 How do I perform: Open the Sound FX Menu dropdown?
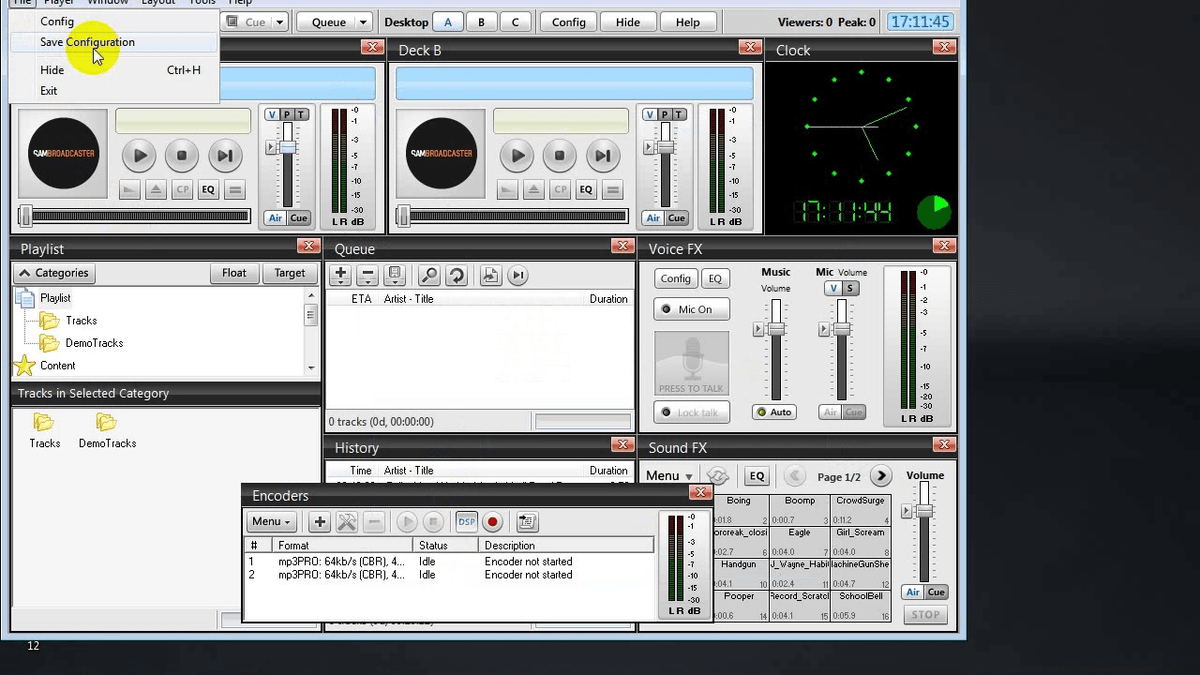[669, 476]
